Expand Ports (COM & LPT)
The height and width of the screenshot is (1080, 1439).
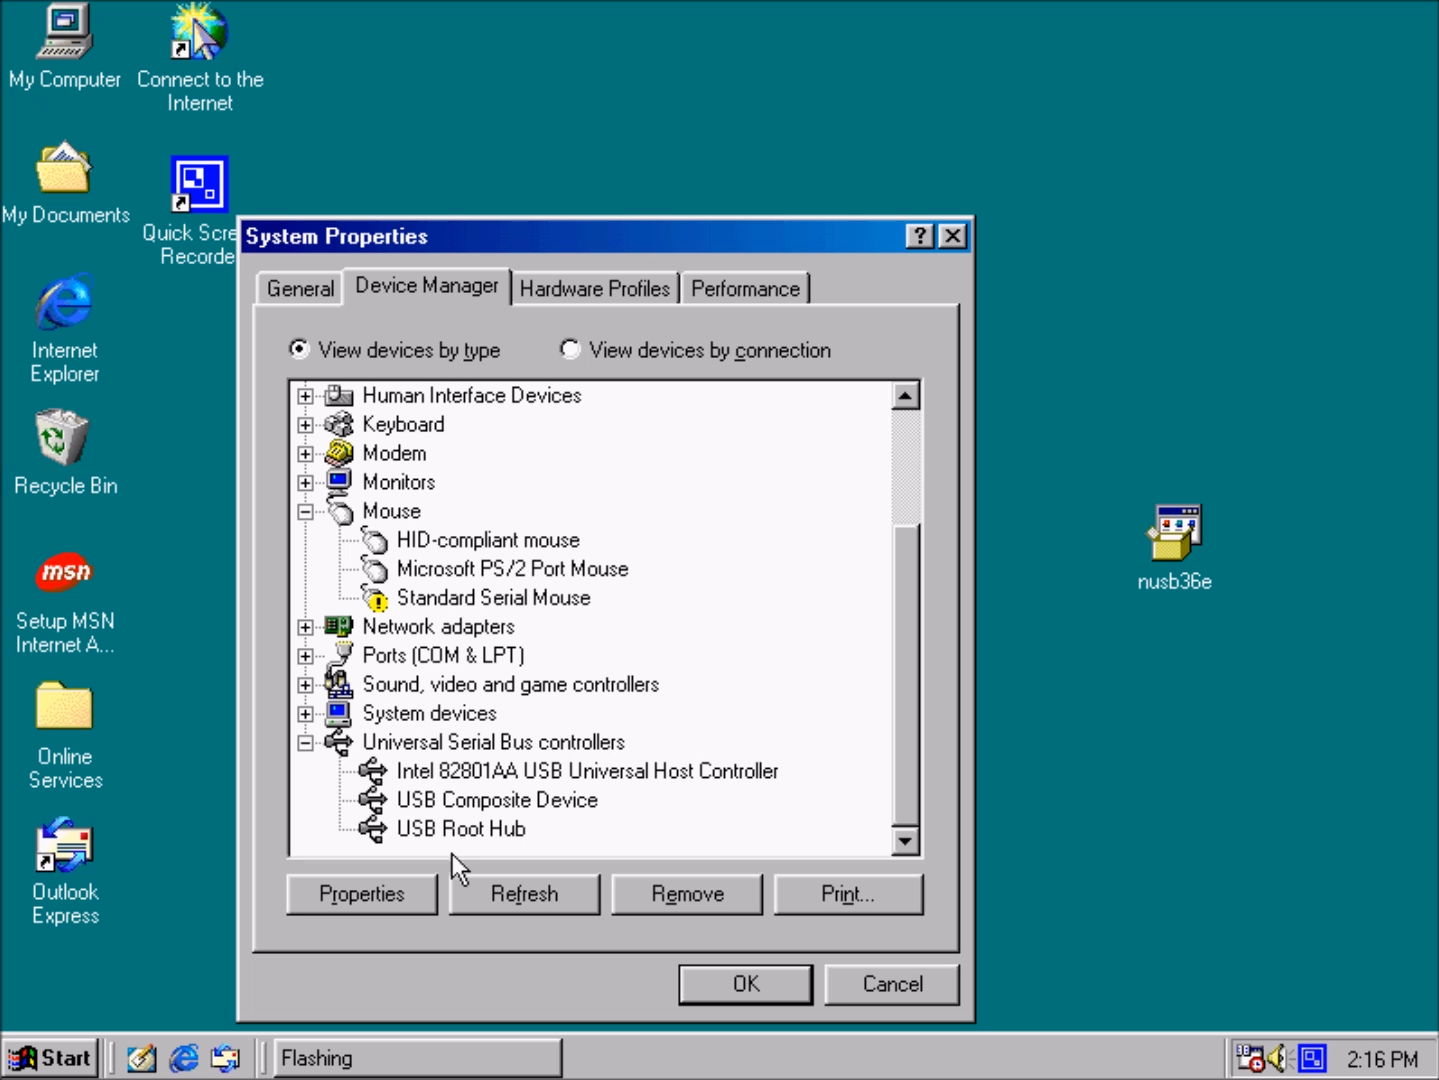pos(305,655)
